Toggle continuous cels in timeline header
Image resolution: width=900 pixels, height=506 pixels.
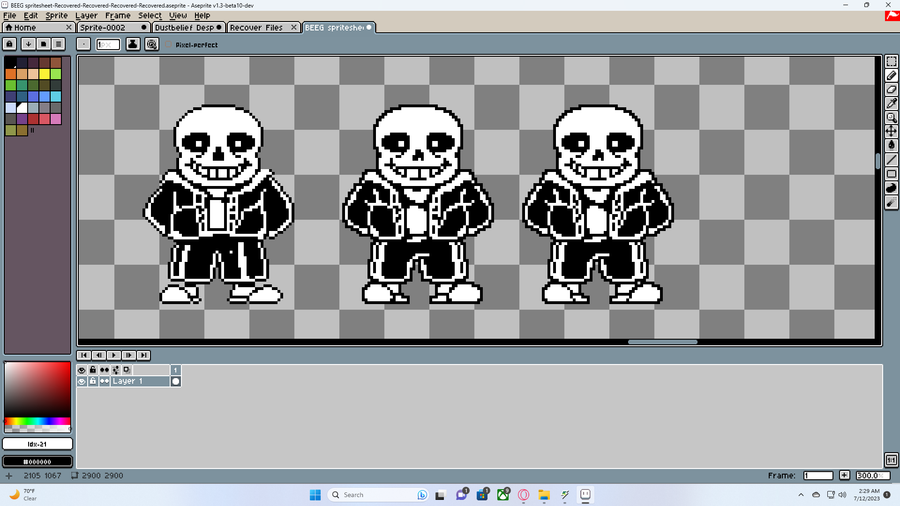pyautogui.click(x=104, y=370)
